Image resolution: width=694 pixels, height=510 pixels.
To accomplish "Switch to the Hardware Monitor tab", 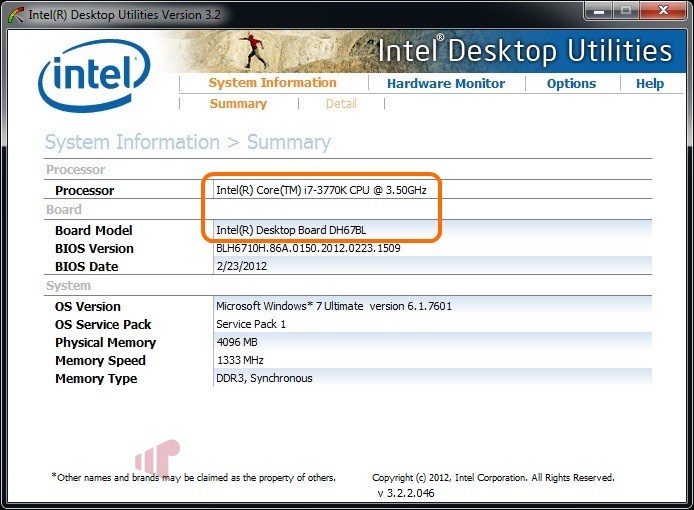I will [x=446, y=83].
